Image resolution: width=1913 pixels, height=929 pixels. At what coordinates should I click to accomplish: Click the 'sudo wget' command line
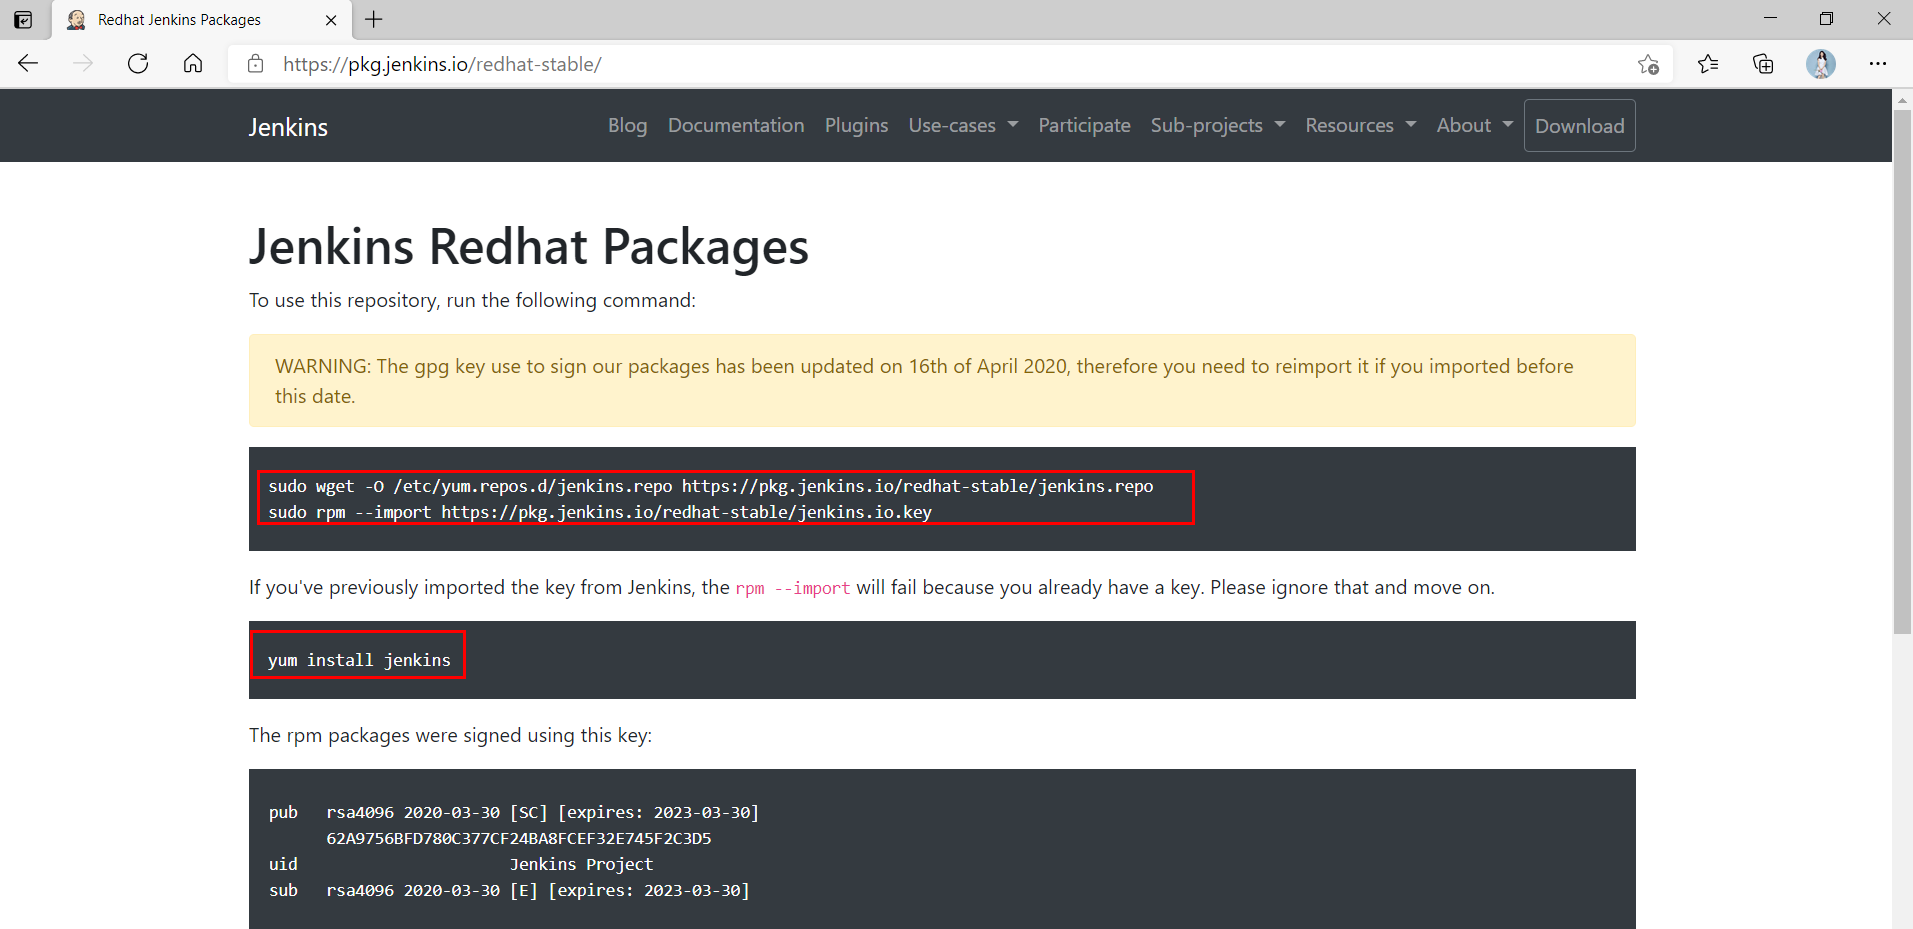[710, 486]
